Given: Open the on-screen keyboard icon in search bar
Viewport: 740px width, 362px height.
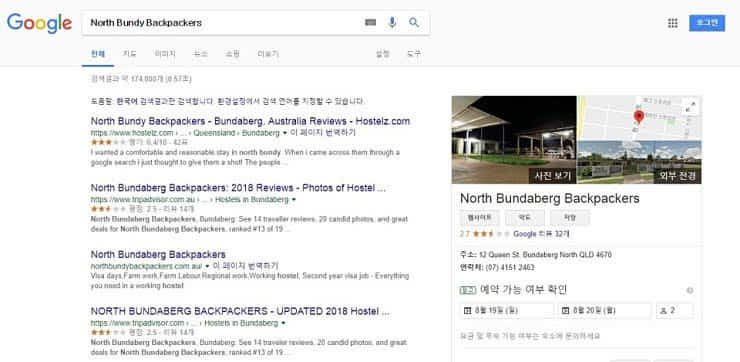Looking at the screenshot, I should point(370,22).
